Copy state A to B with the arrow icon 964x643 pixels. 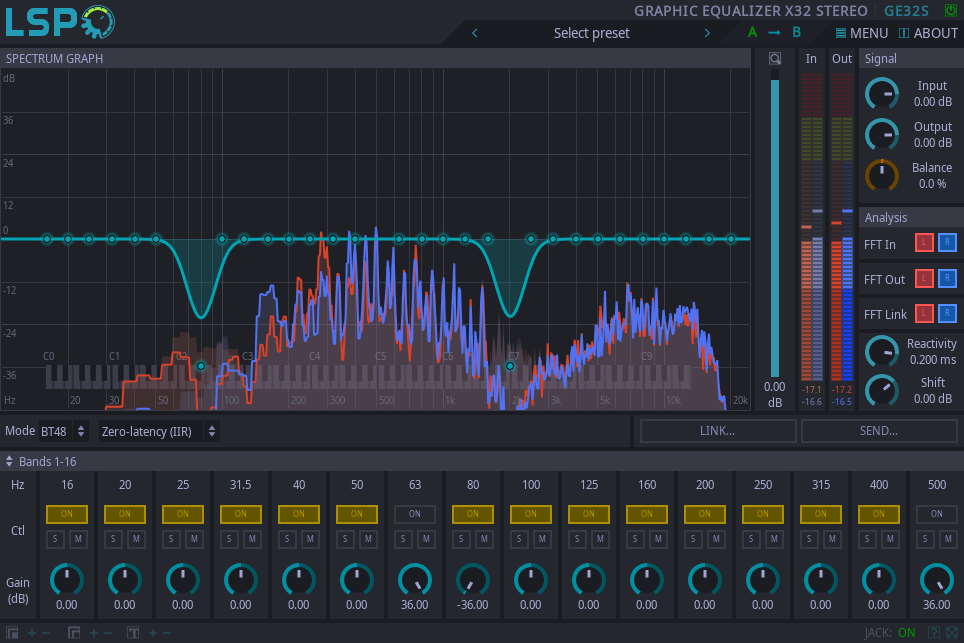point(774,33)
